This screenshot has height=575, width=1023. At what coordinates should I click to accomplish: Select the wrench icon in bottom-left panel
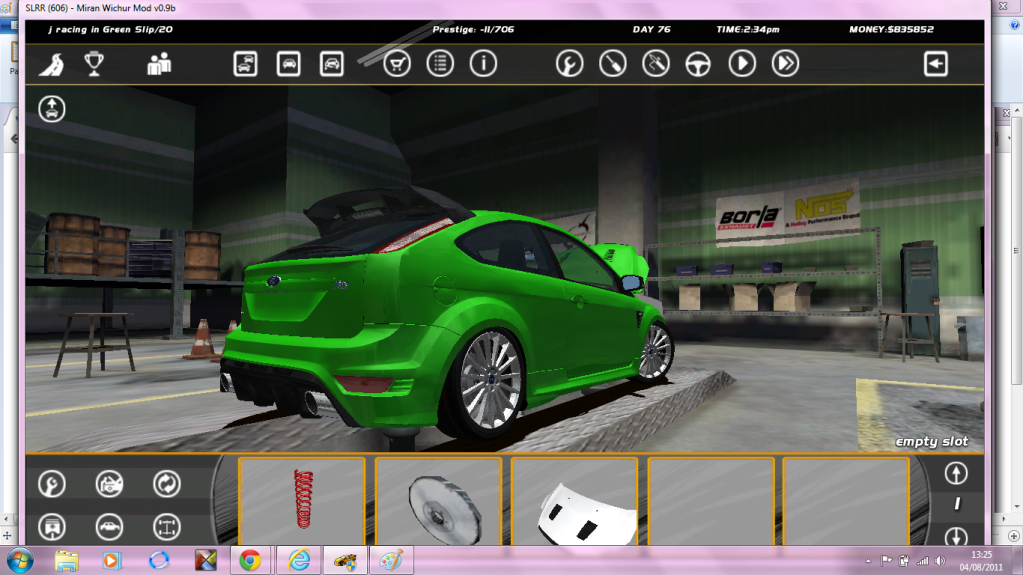click(52, 484)
